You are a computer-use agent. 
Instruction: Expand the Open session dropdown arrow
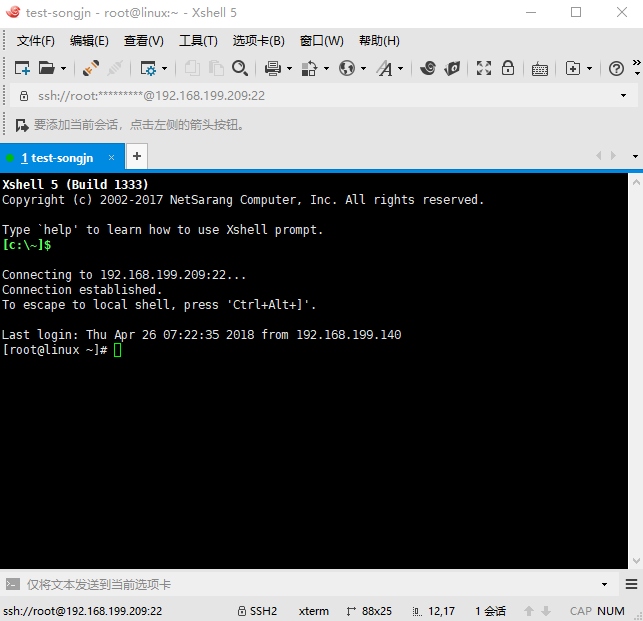coord(63,68)
